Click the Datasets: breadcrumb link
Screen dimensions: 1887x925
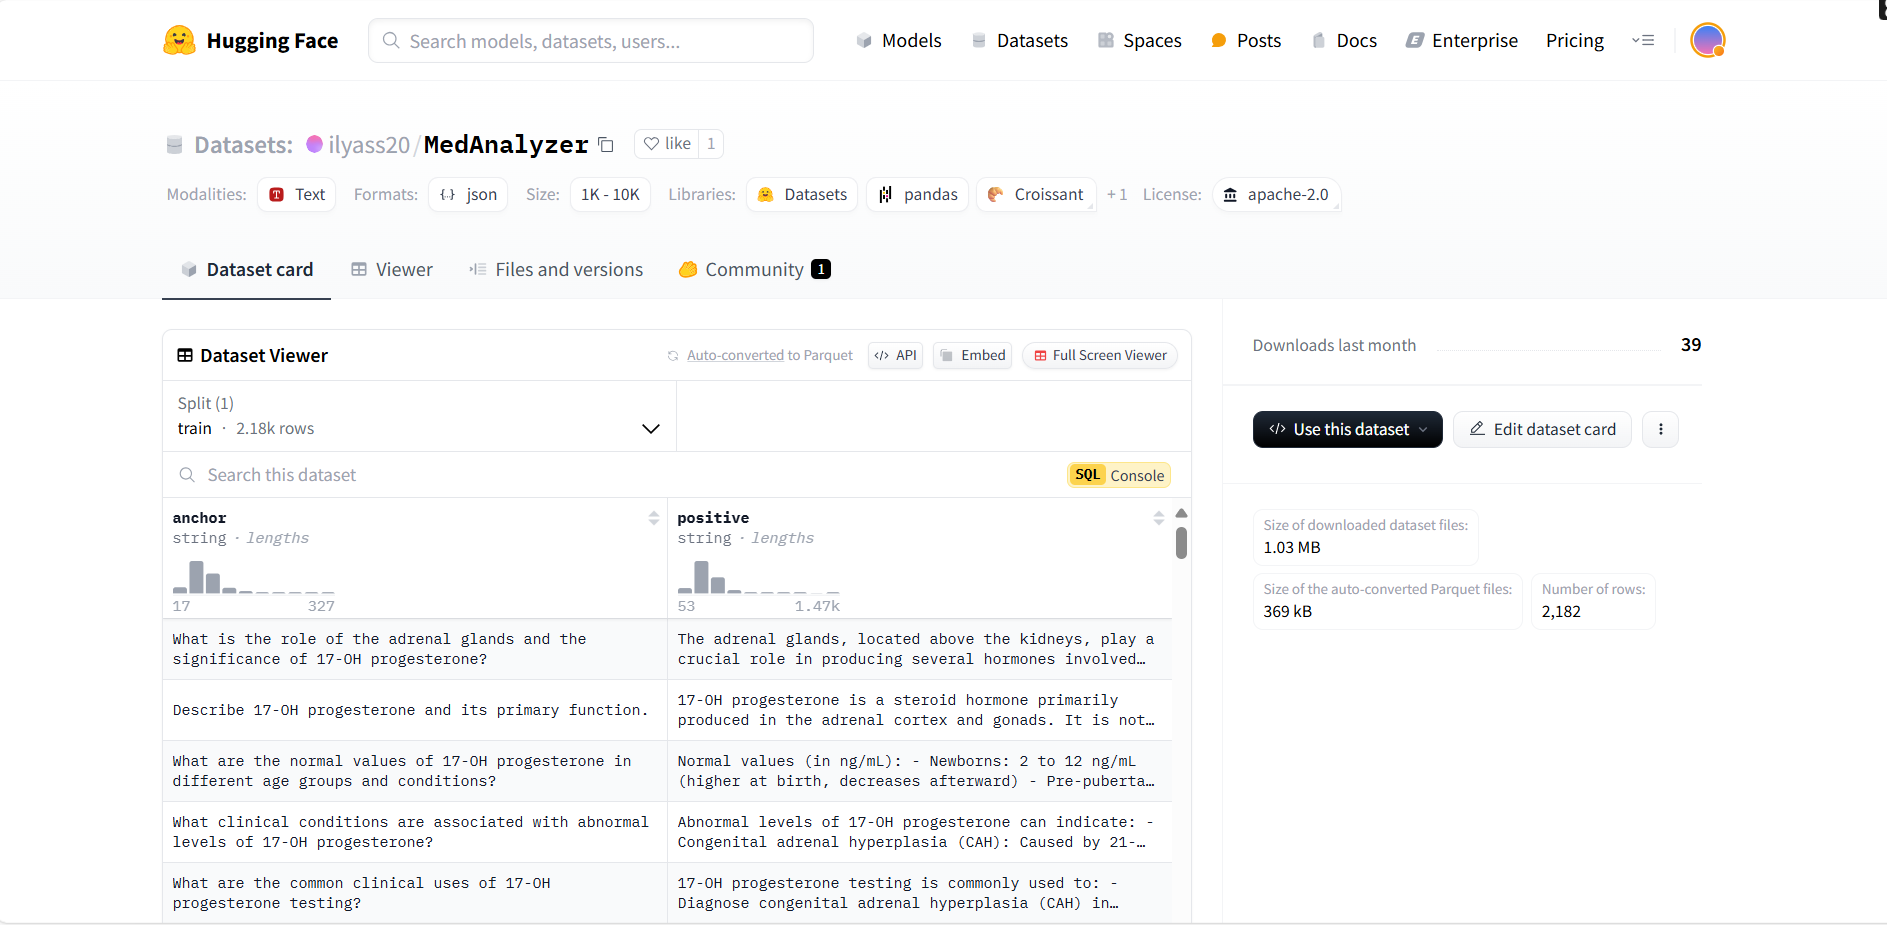[243, 144]
